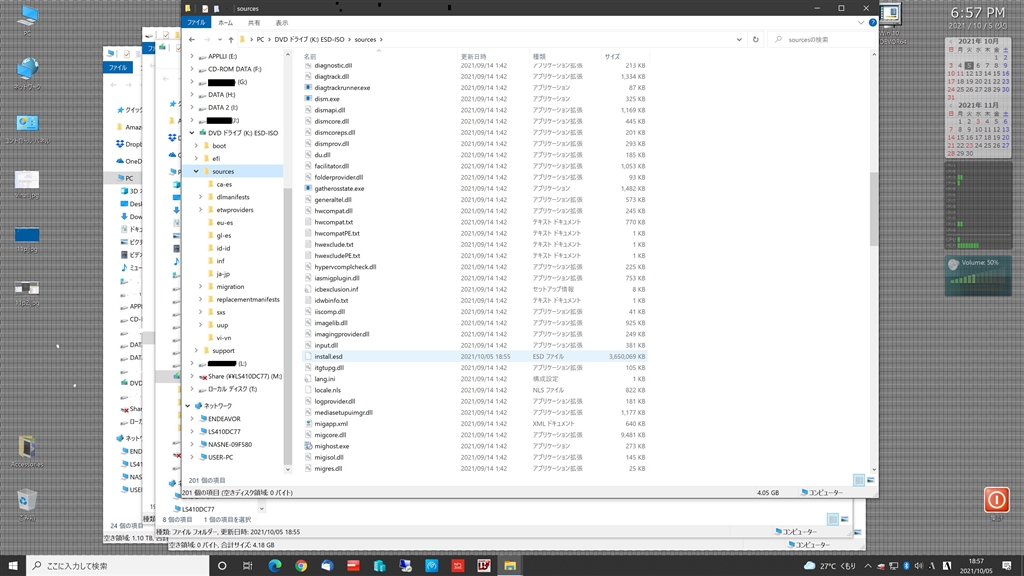Expand the migration folder node

click(x=200, y=287)
